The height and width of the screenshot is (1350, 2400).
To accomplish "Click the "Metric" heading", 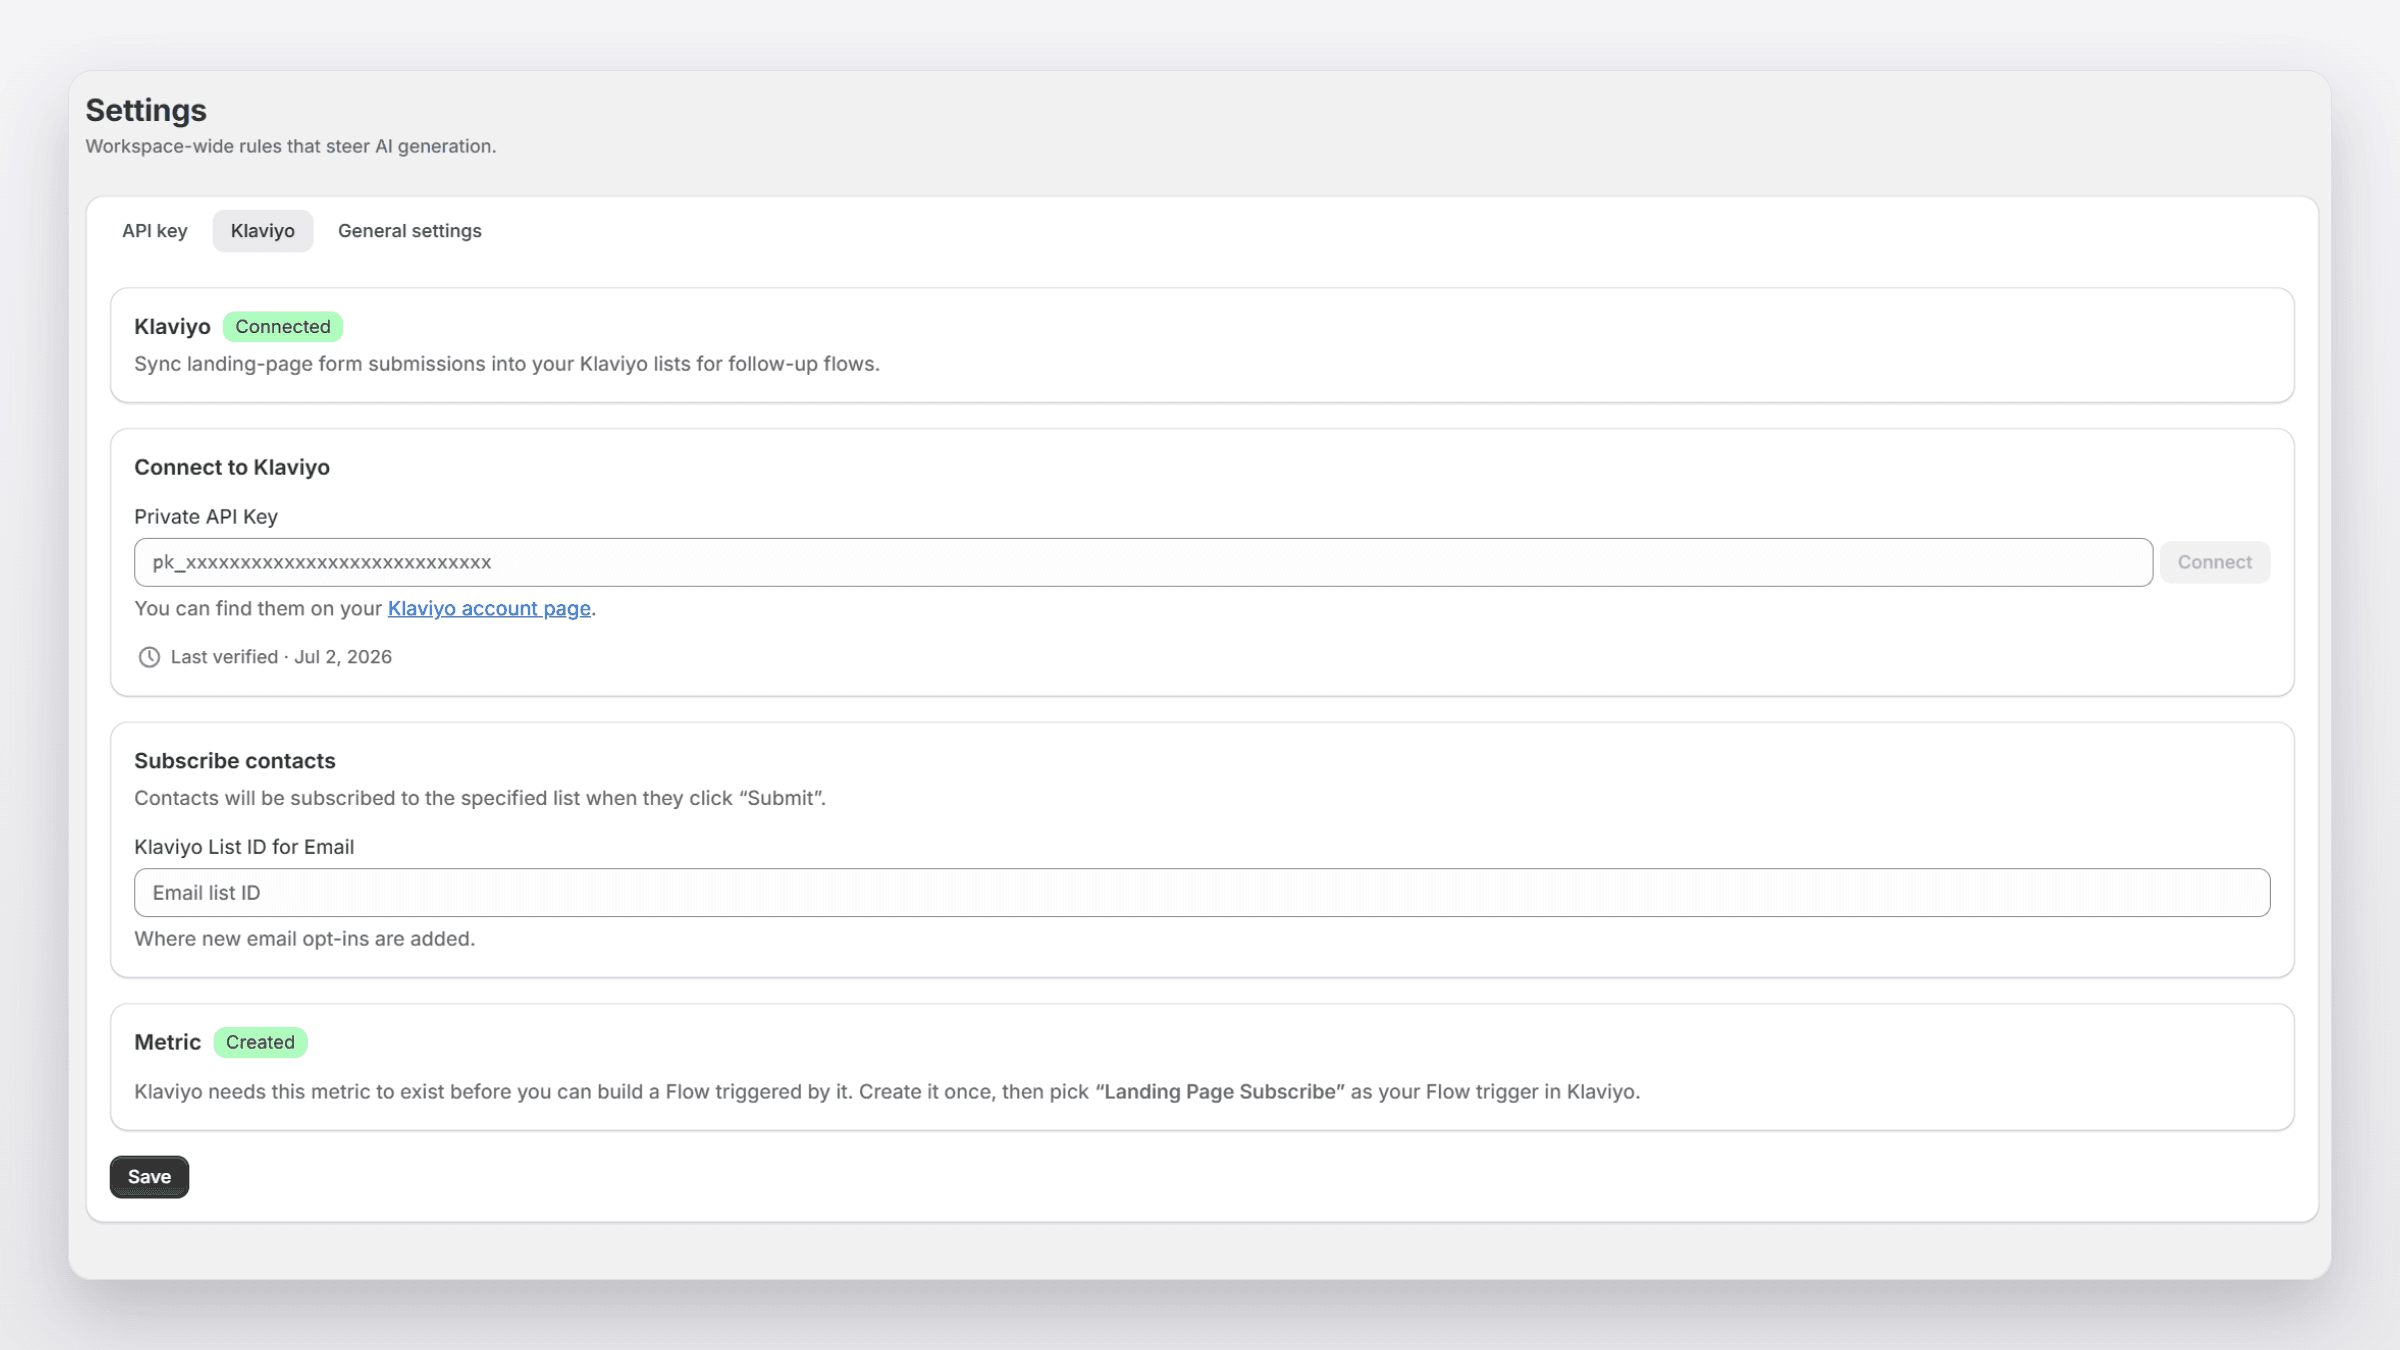I will 168,1042.
